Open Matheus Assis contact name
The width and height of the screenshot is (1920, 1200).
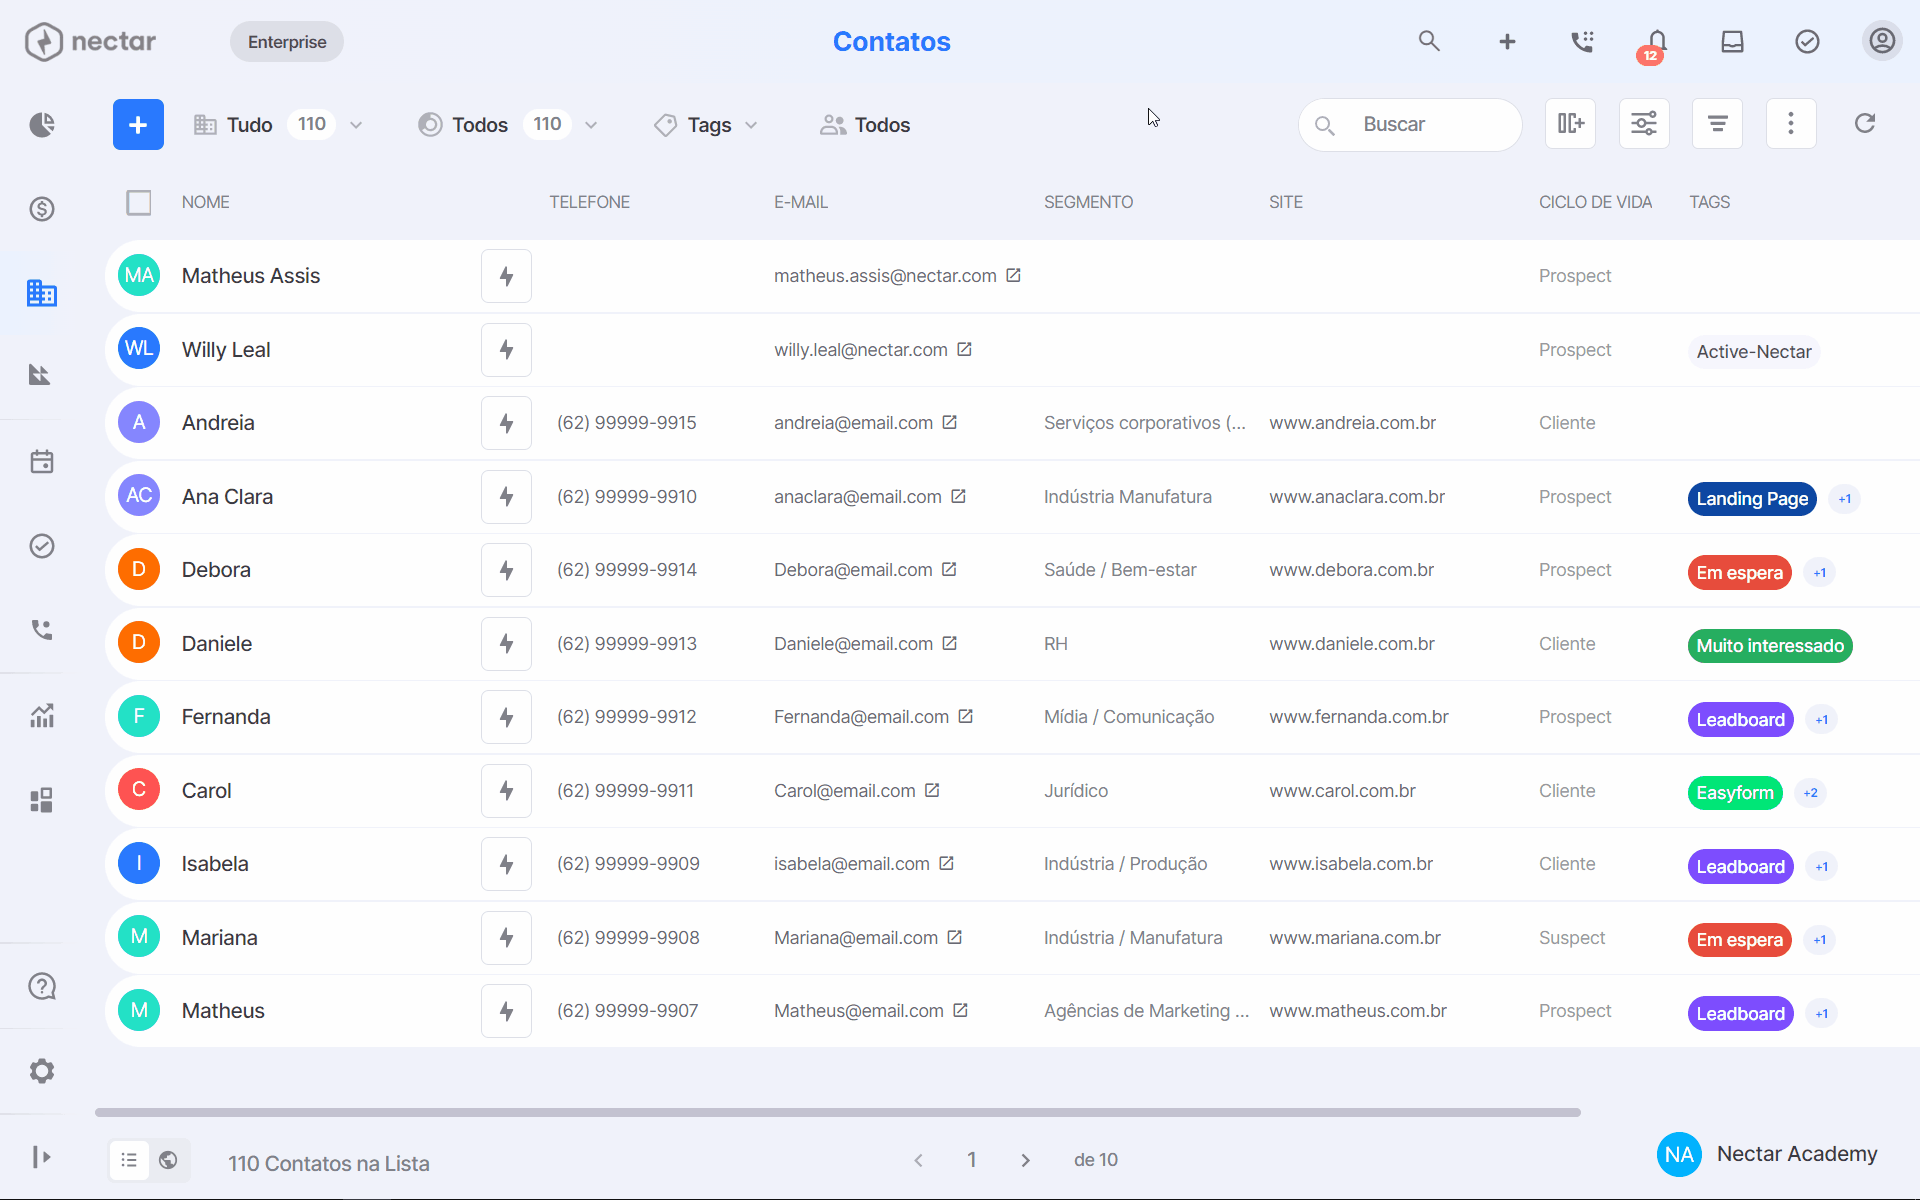click(x=251, y=276)
